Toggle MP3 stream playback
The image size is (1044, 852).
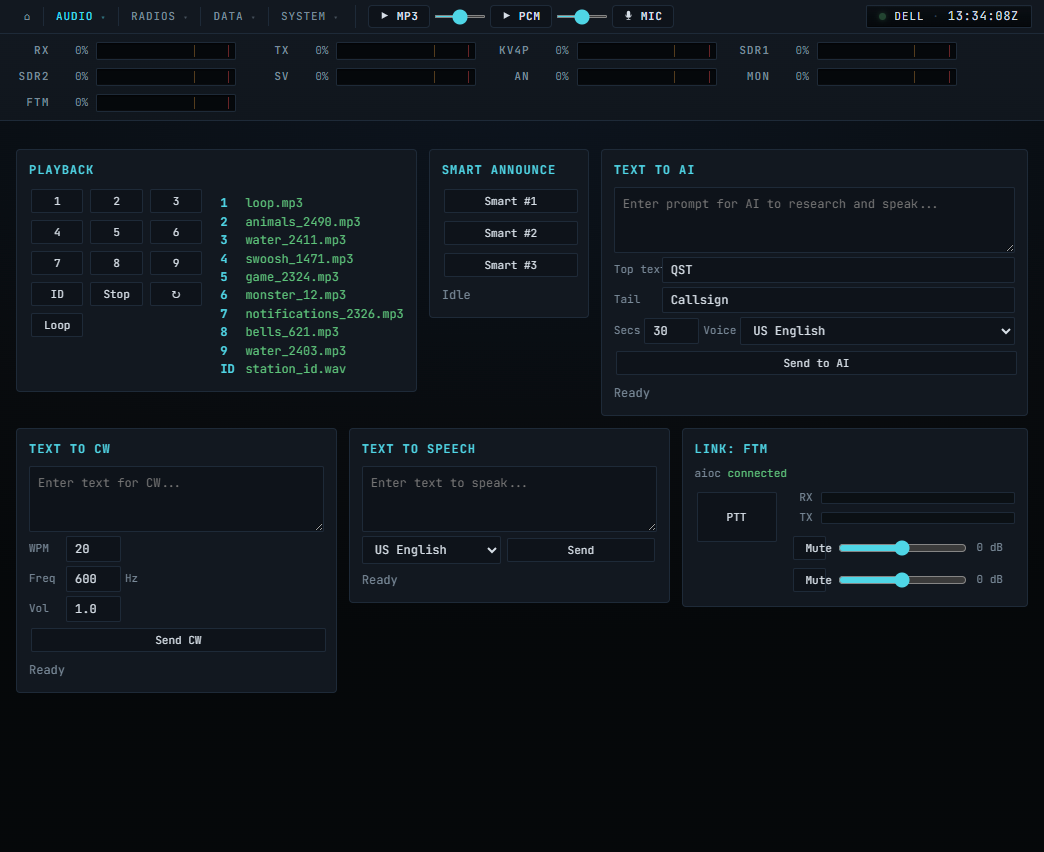click(399, 16)
